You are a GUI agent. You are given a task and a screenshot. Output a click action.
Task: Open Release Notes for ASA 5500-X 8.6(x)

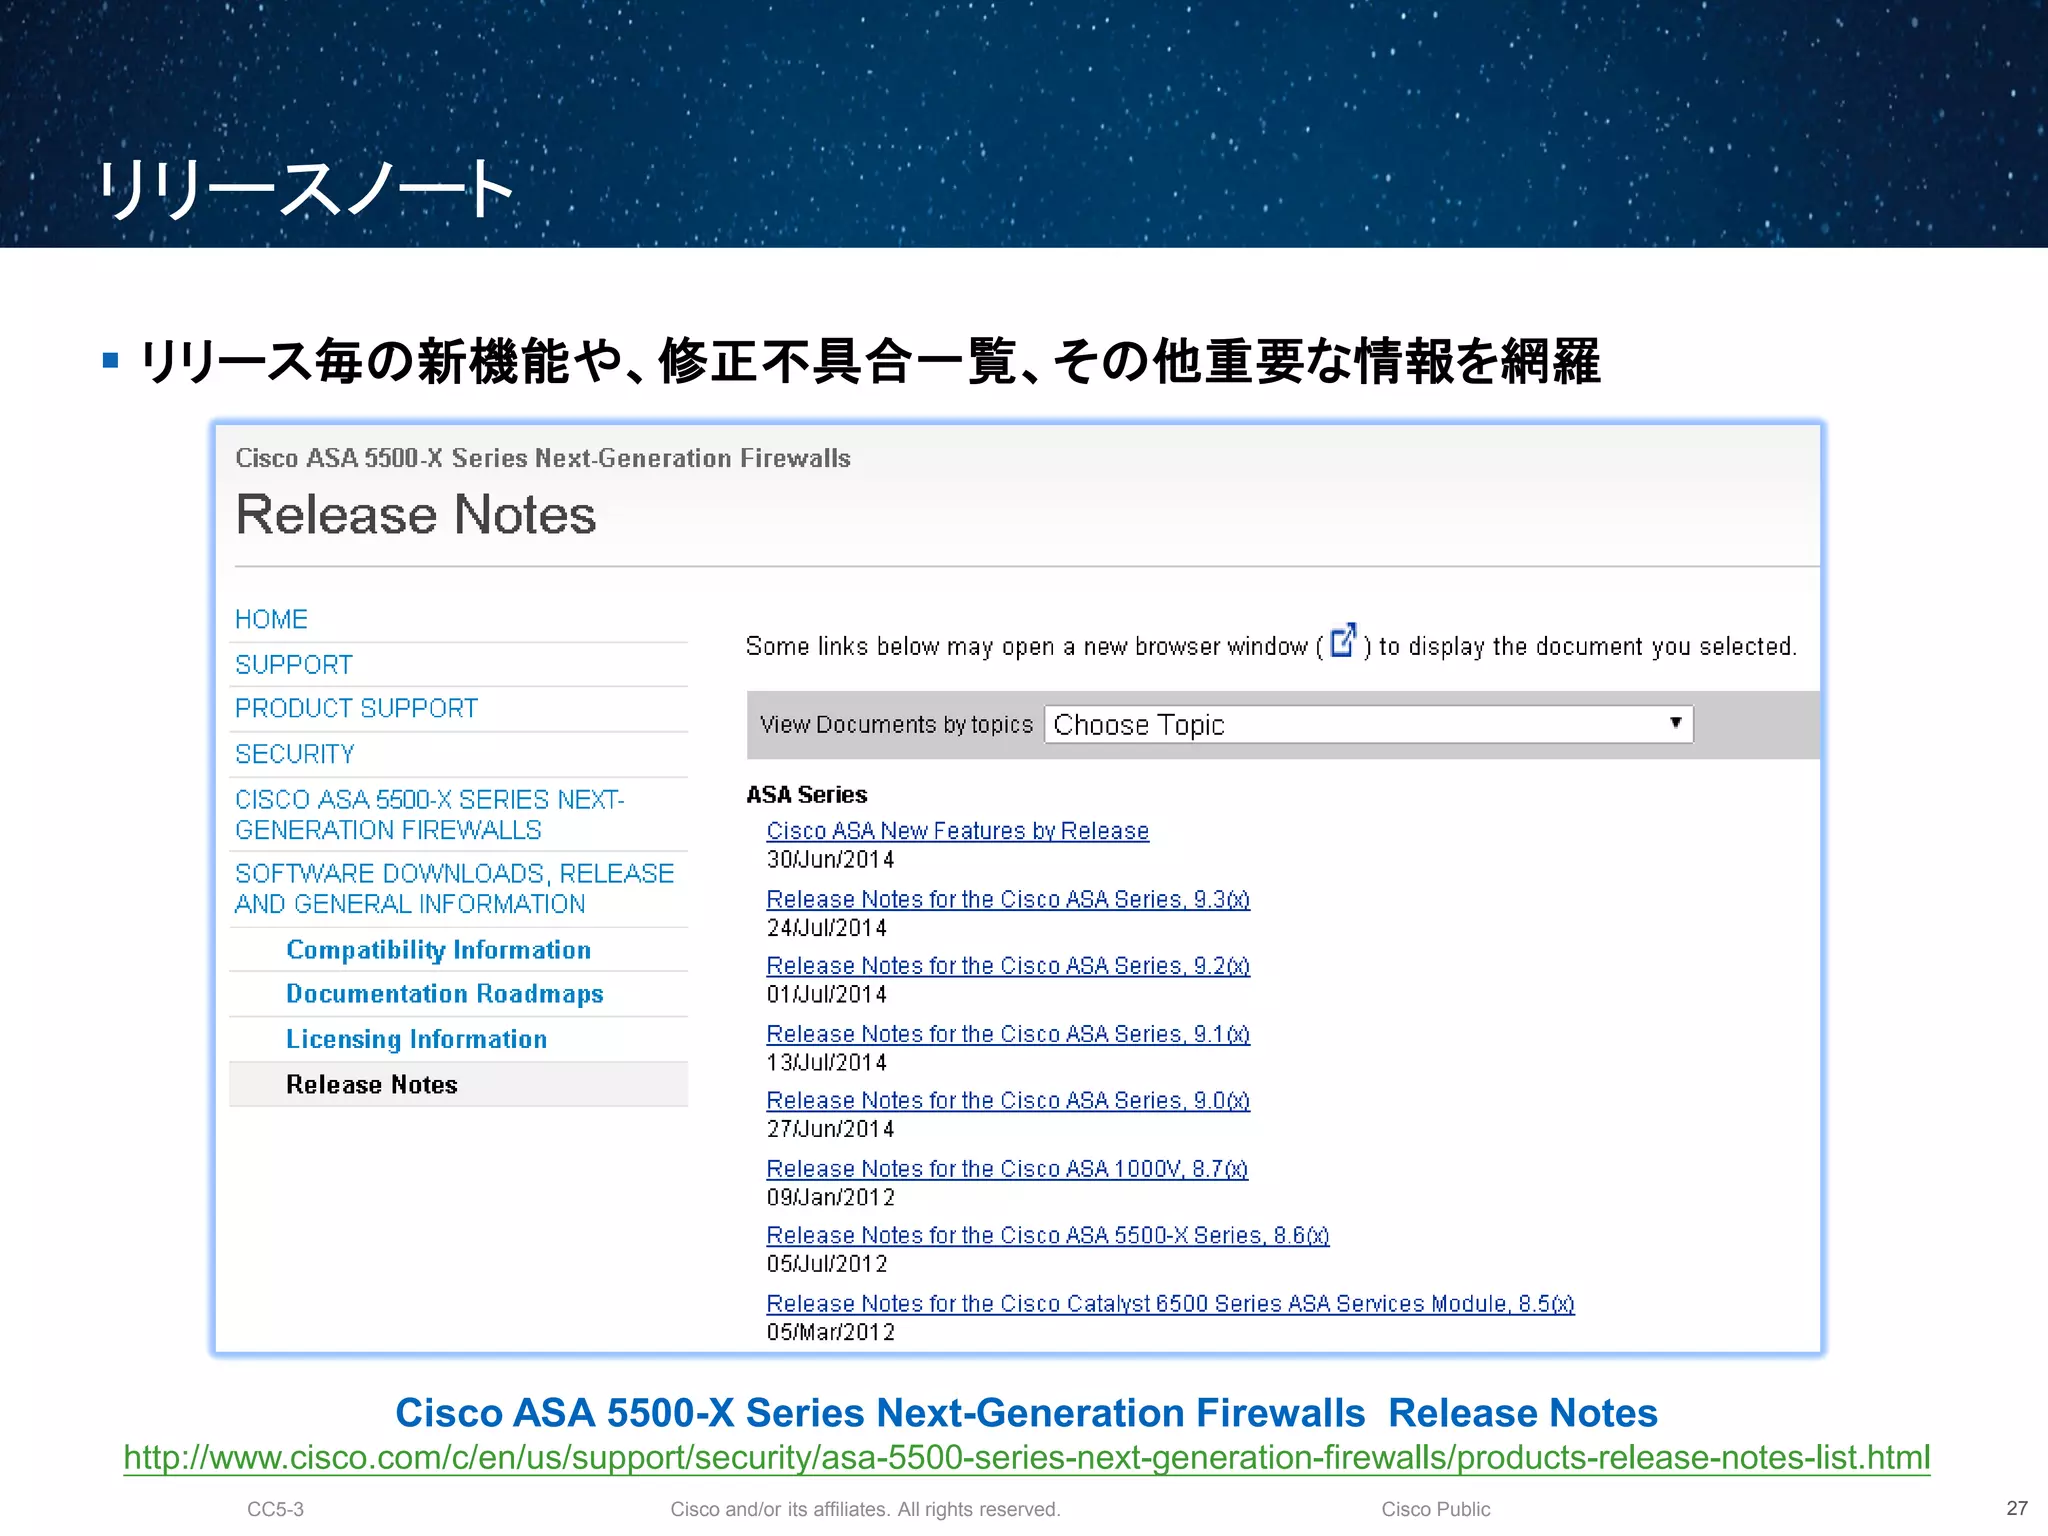pos(1048,1235)
